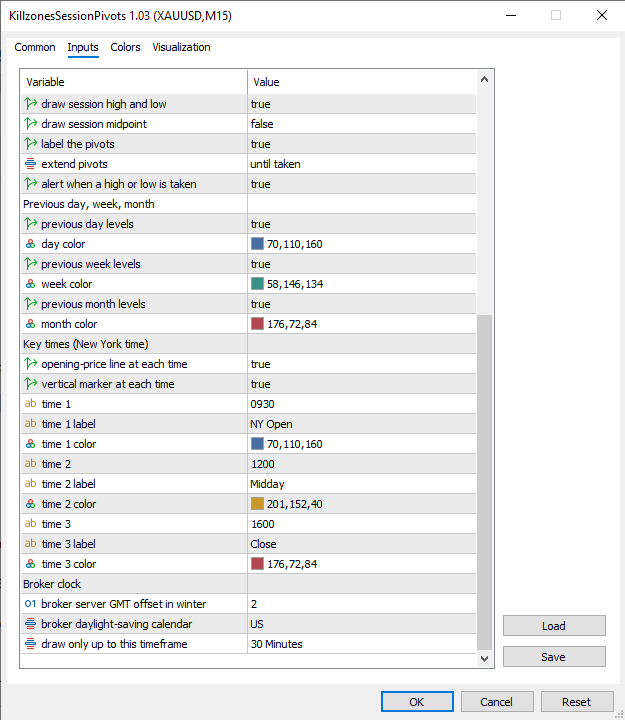The height and width of the screenshot is (720, 625).
Task: Click the color icon beside 'week color'
Action: [x=30, y=284]
